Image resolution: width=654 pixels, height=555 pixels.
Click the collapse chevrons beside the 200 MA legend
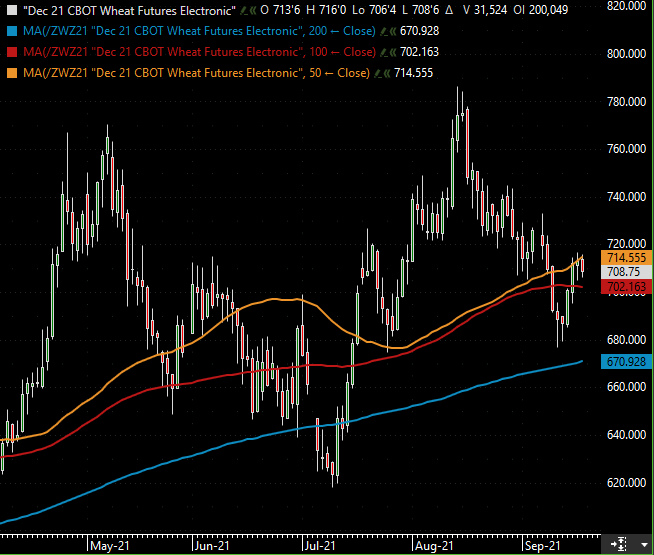tap(392, 31)
